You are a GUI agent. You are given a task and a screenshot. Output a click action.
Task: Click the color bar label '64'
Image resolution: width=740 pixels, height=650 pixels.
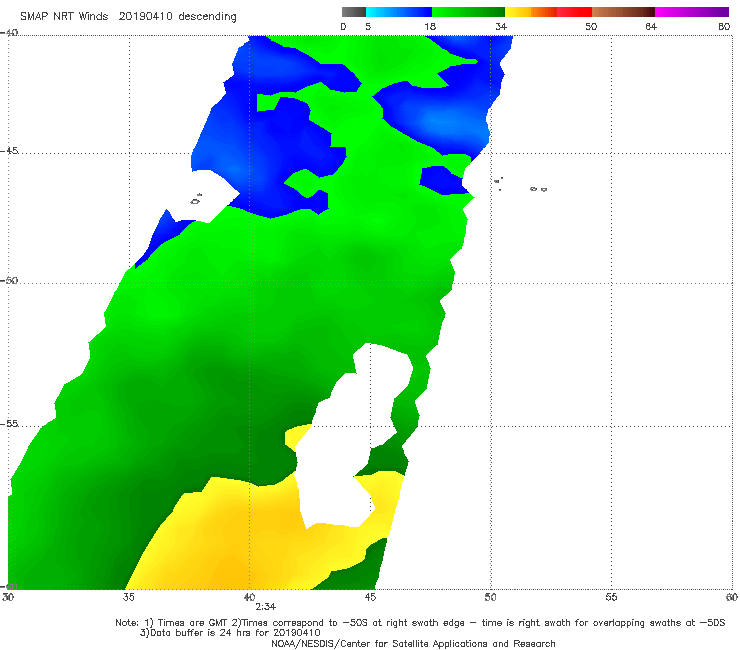(x=651, y=26)
